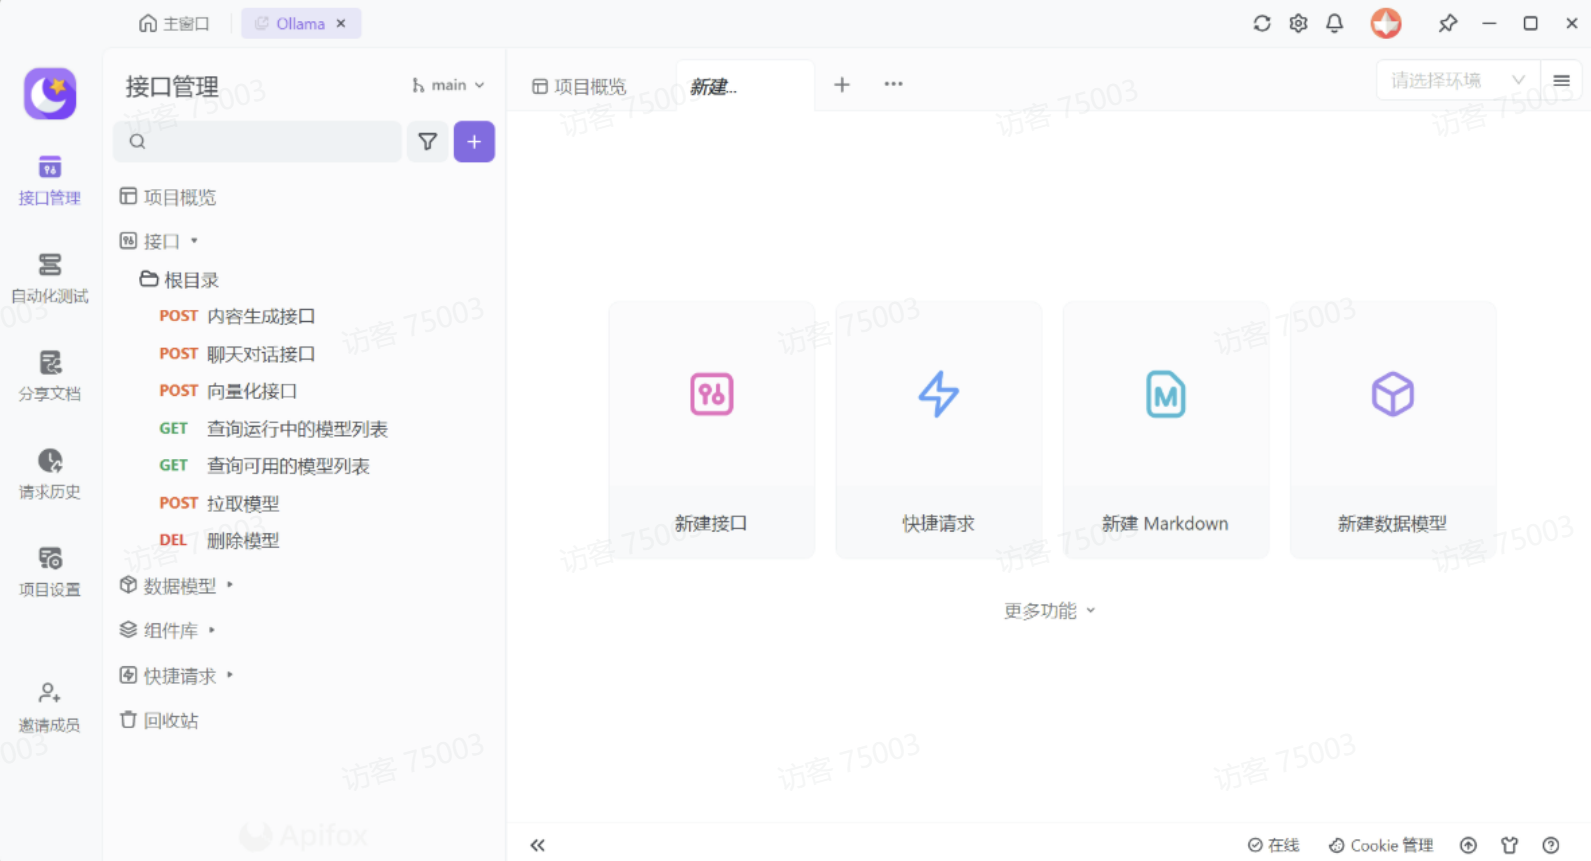
Task: Open the 分享文档 sidebar section
Action: (x=50, y=376)
